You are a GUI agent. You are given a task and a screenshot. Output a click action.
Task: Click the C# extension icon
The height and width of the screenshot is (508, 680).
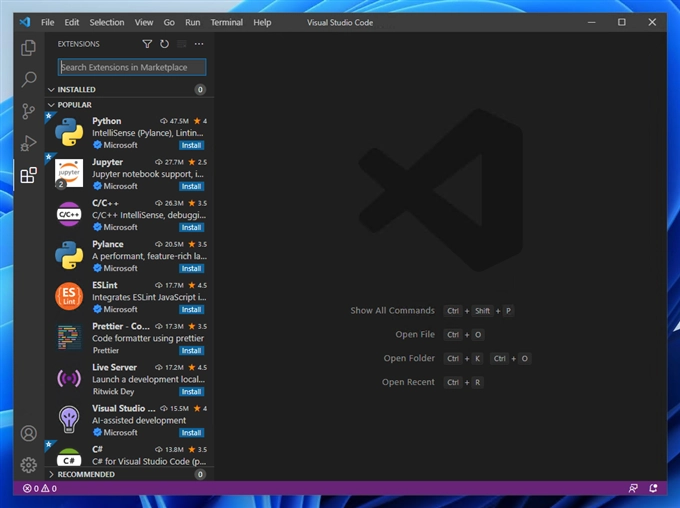point(69,457)
